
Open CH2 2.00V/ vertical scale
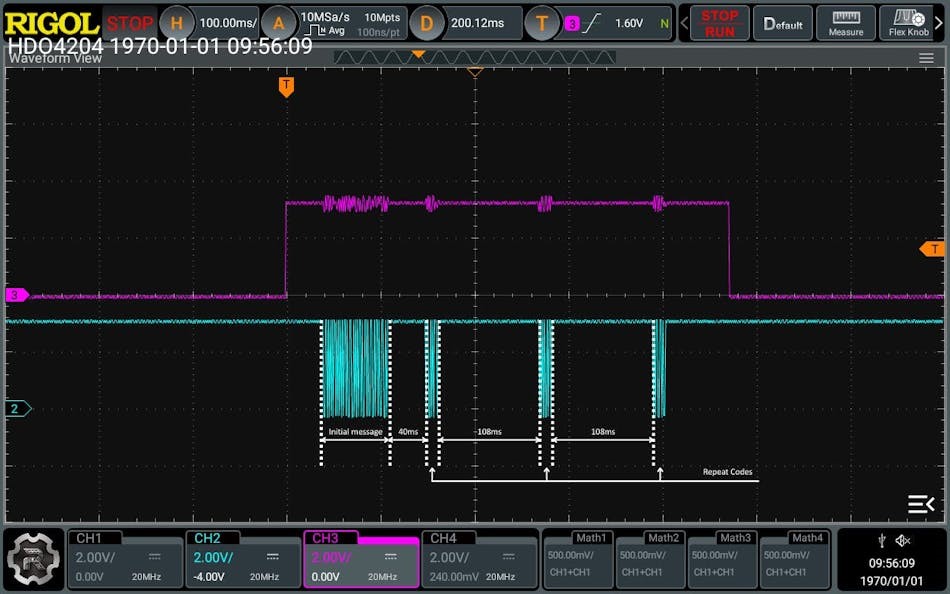tap(213, 557)
